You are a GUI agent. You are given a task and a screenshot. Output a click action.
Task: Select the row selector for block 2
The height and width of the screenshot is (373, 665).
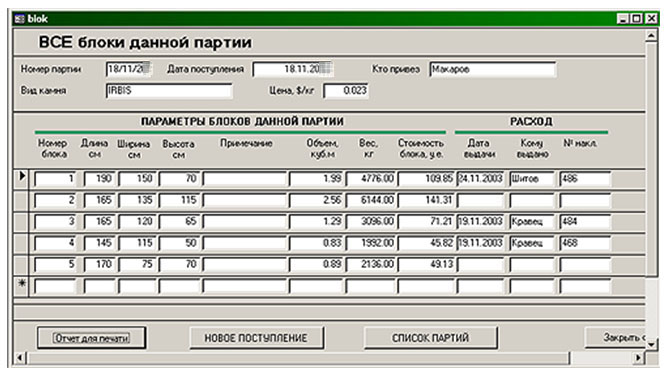point(21,200)
